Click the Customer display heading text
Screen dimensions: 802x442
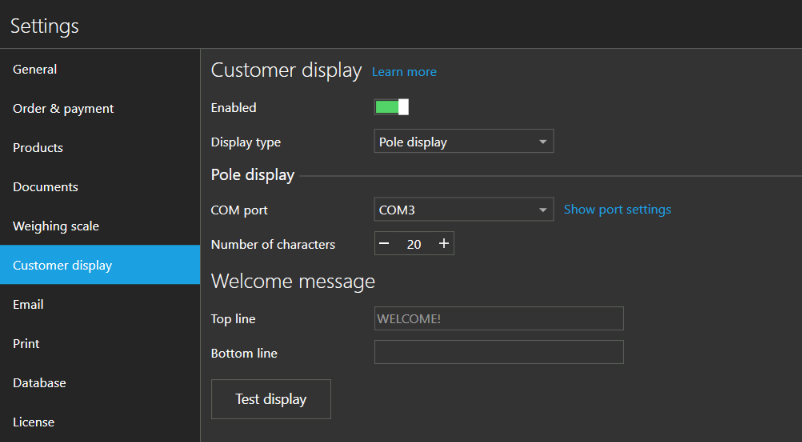click(286, 70)
